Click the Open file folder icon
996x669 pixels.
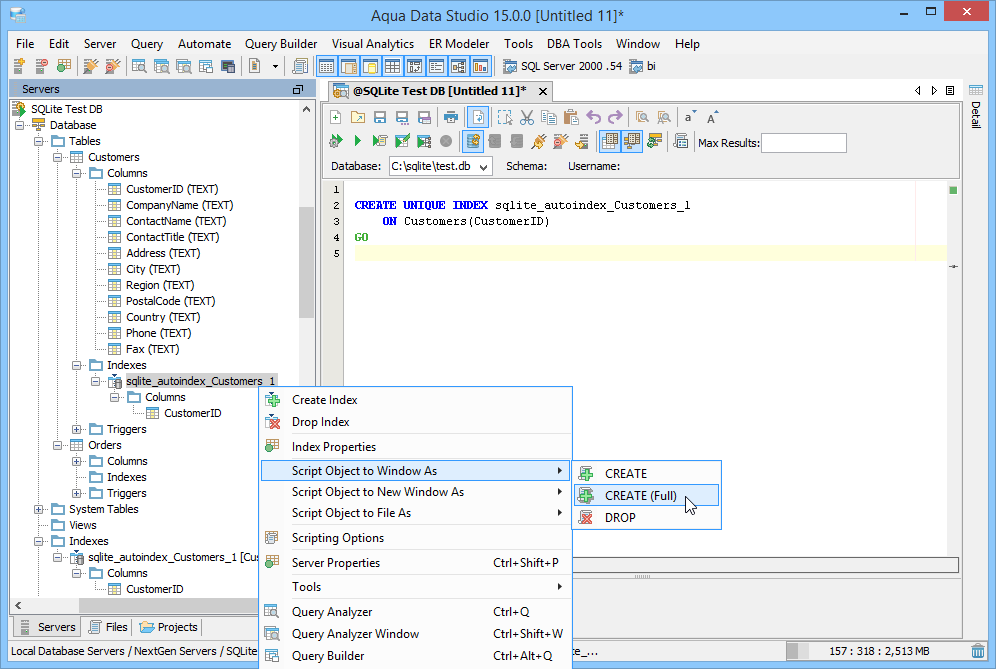click(x=358, y=118)
